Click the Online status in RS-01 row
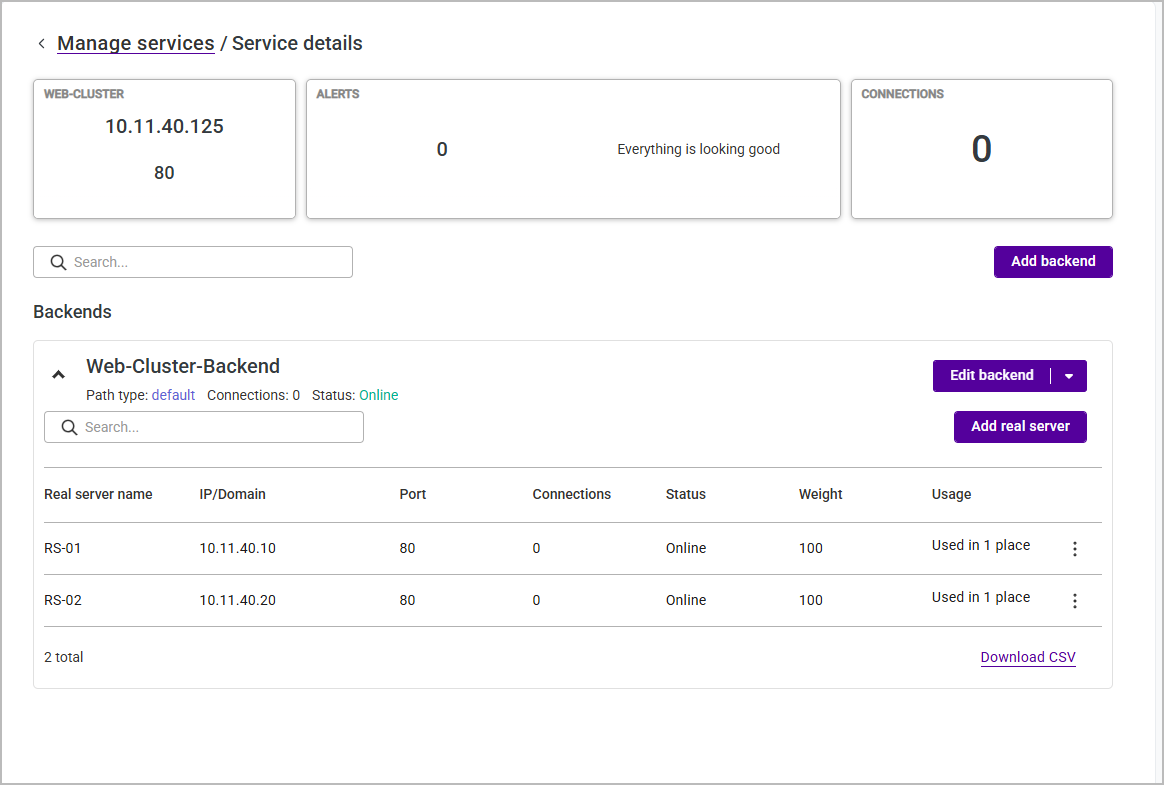Screen dimensions: 1164x785 coord(686,549)
